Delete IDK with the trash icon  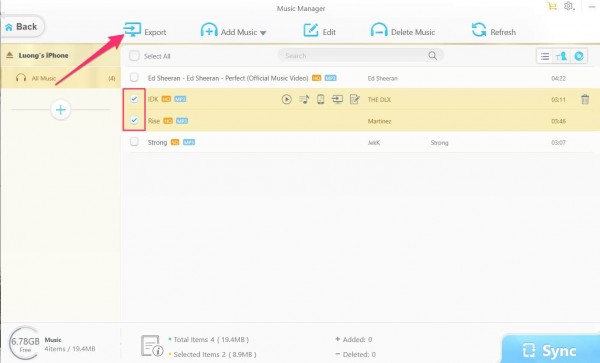tap(585, 99)
